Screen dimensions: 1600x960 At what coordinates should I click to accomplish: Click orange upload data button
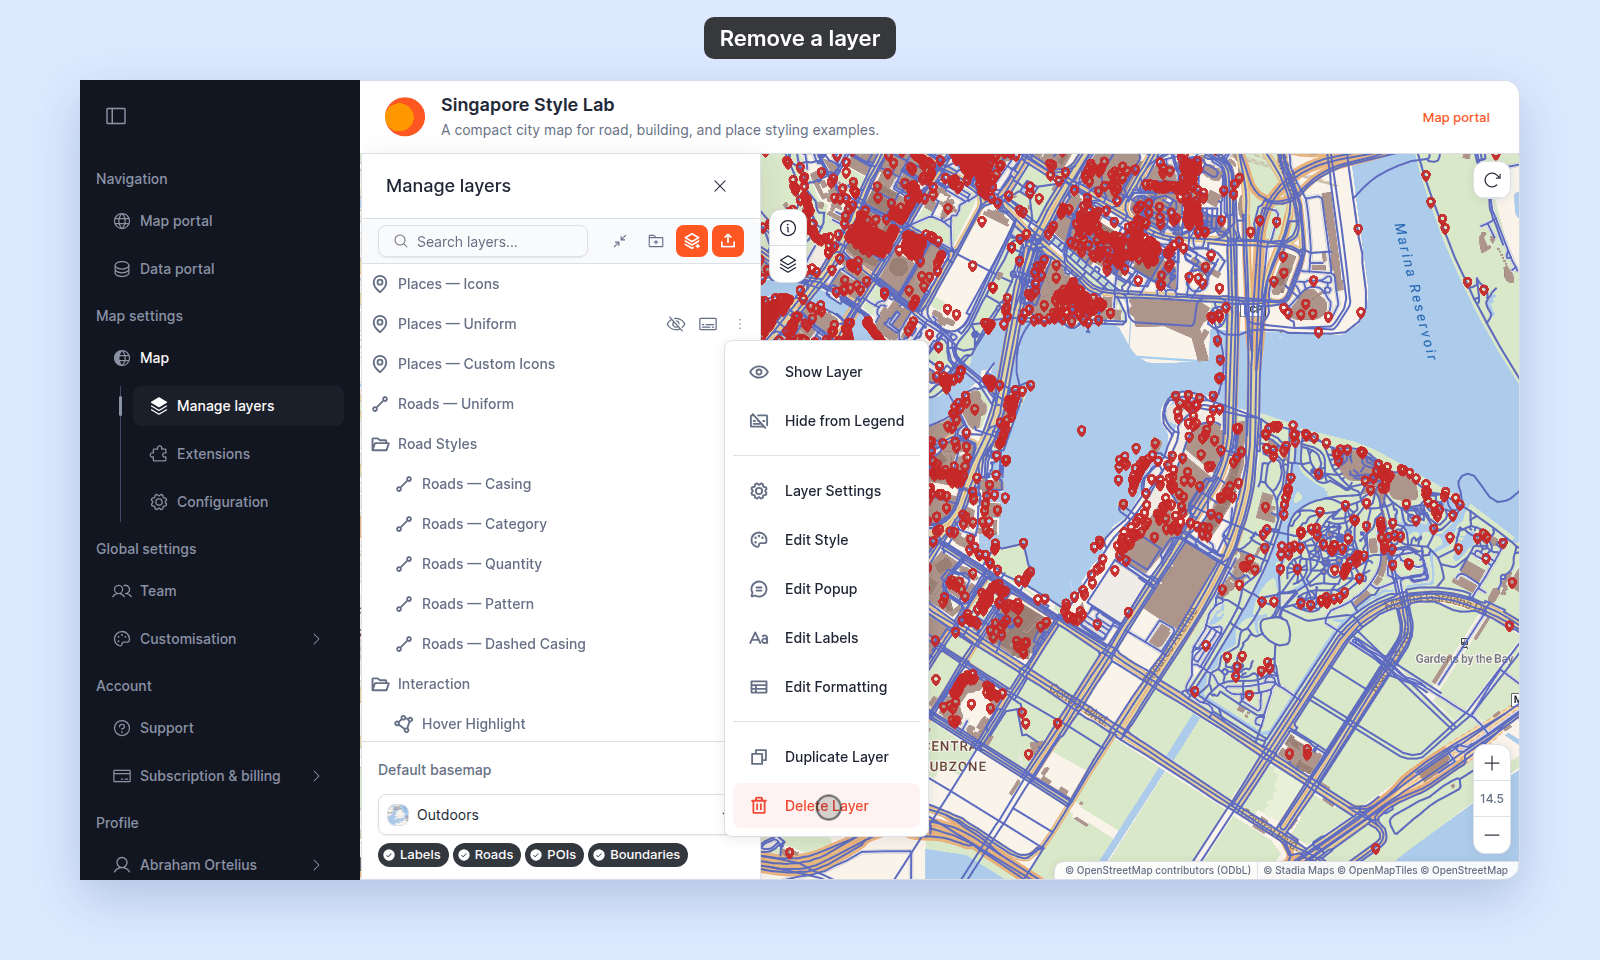pos(728,241)
